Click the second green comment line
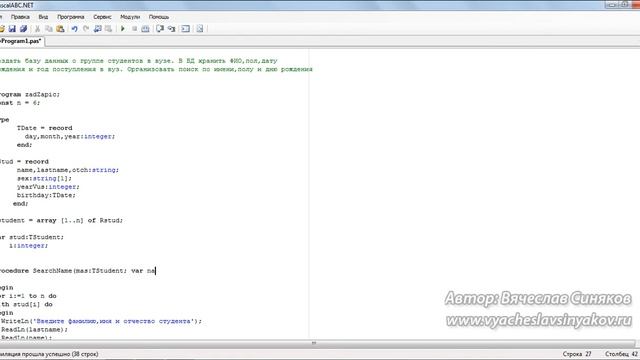640x360 pixels. tap(156, 69)
